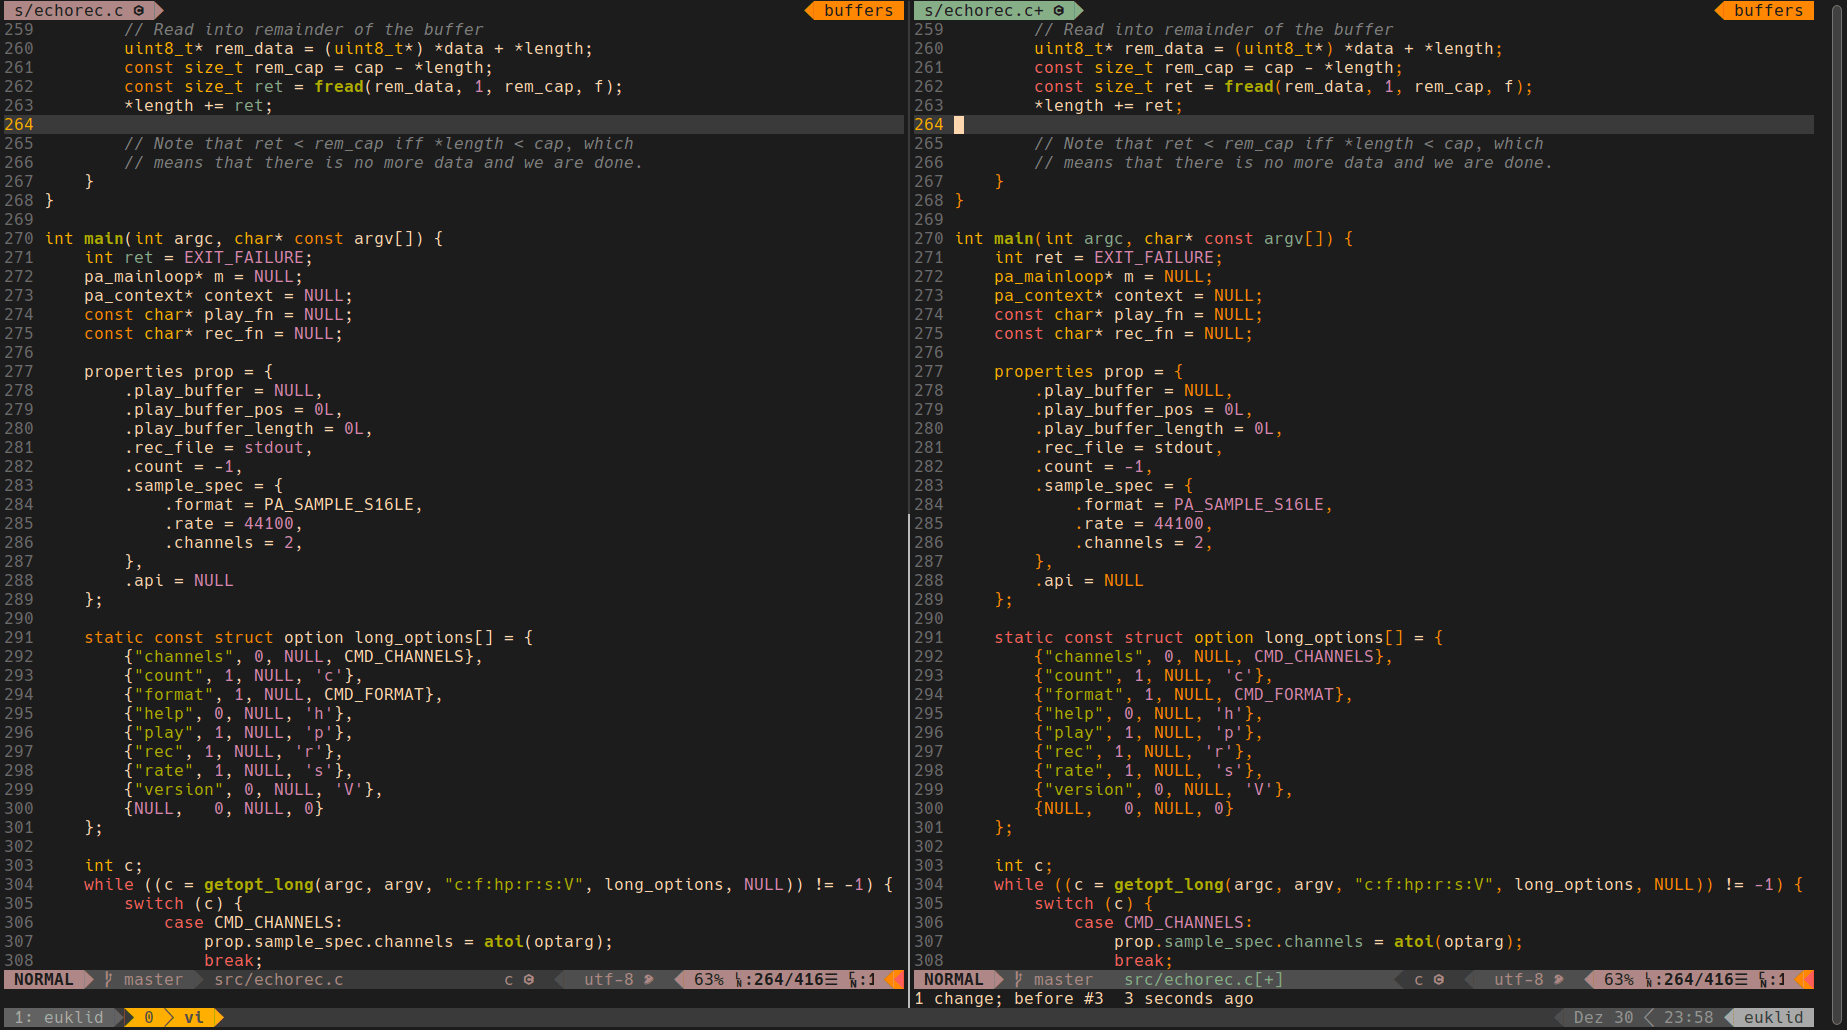Click the utf-8 encoding segment in right status line
Image resolution: width=1847 pixels, height=1030 pixels.
(1519, 980)
